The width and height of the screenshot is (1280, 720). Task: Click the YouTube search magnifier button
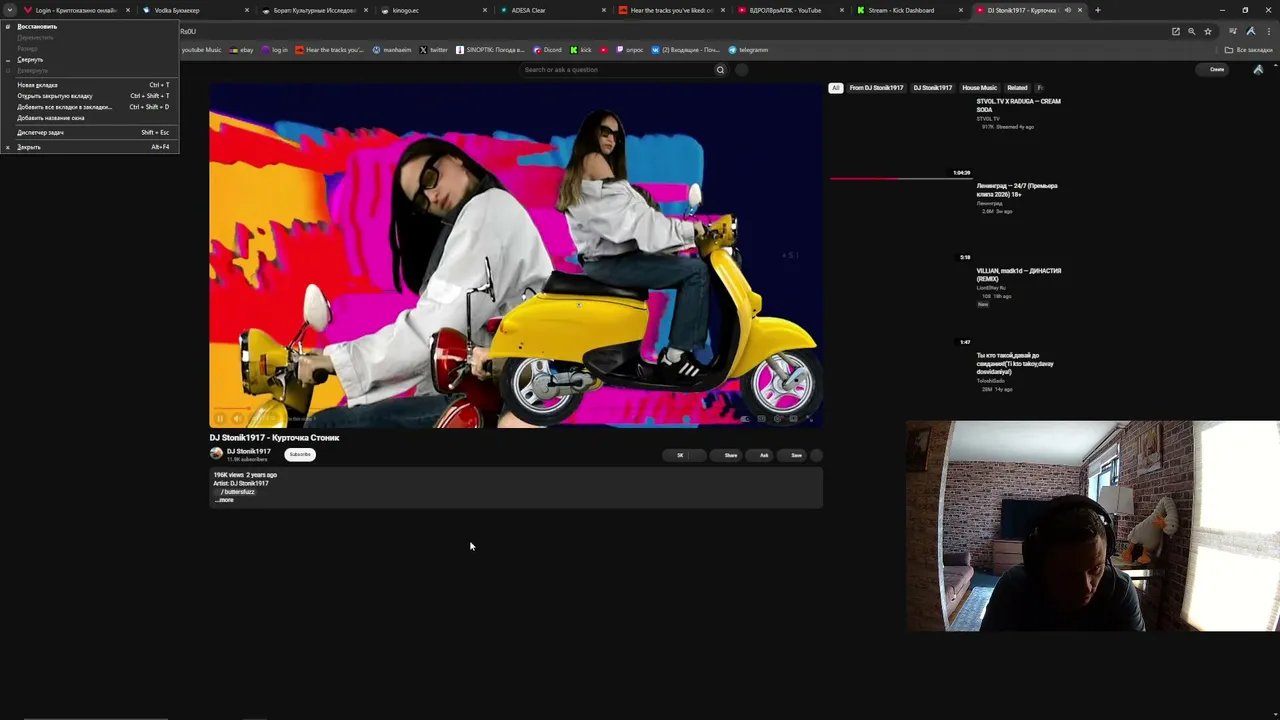tap(720, 70)
